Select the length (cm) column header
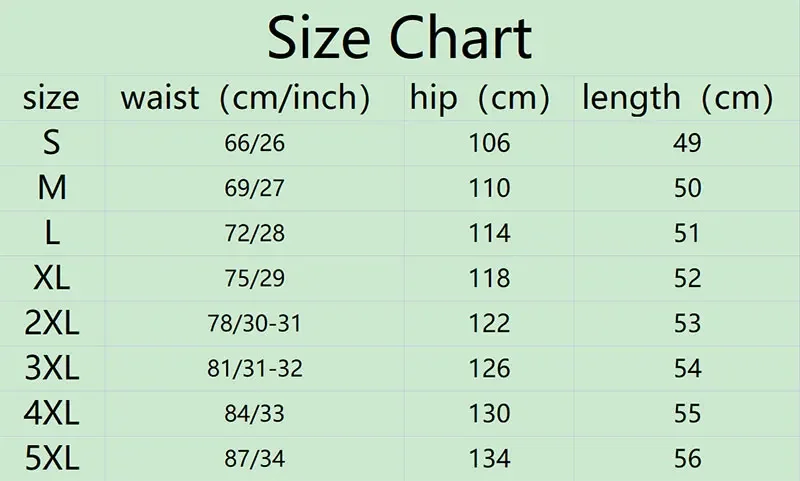This screenshot has height=481, width=800. (677, 98)
